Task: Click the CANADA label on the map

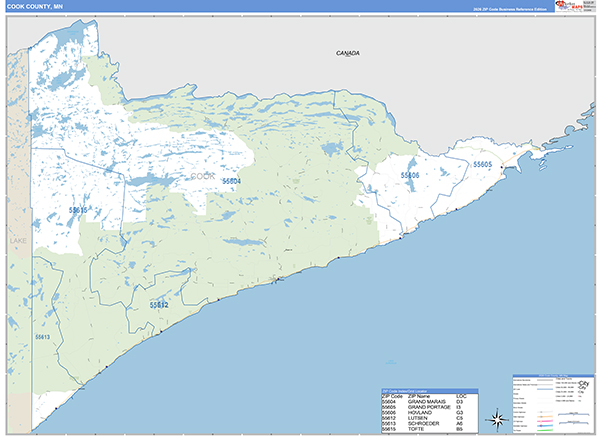Action: pos(347,53)
